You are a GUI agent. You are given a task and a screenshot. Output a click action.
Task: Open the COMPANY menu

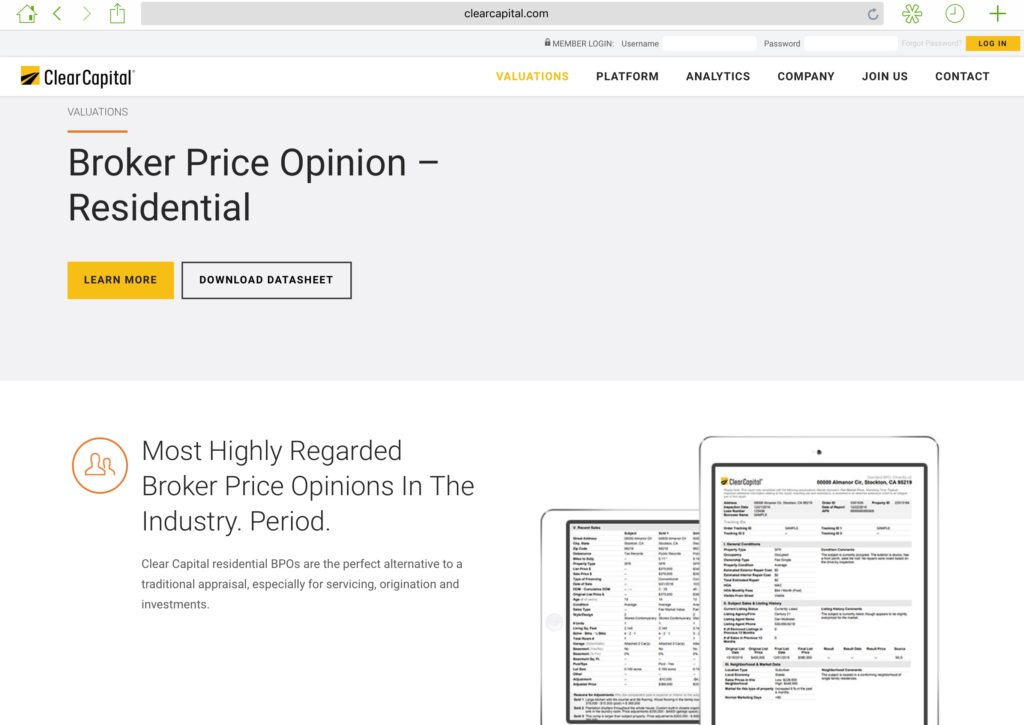pyautogui.click(x=806, y=76)
